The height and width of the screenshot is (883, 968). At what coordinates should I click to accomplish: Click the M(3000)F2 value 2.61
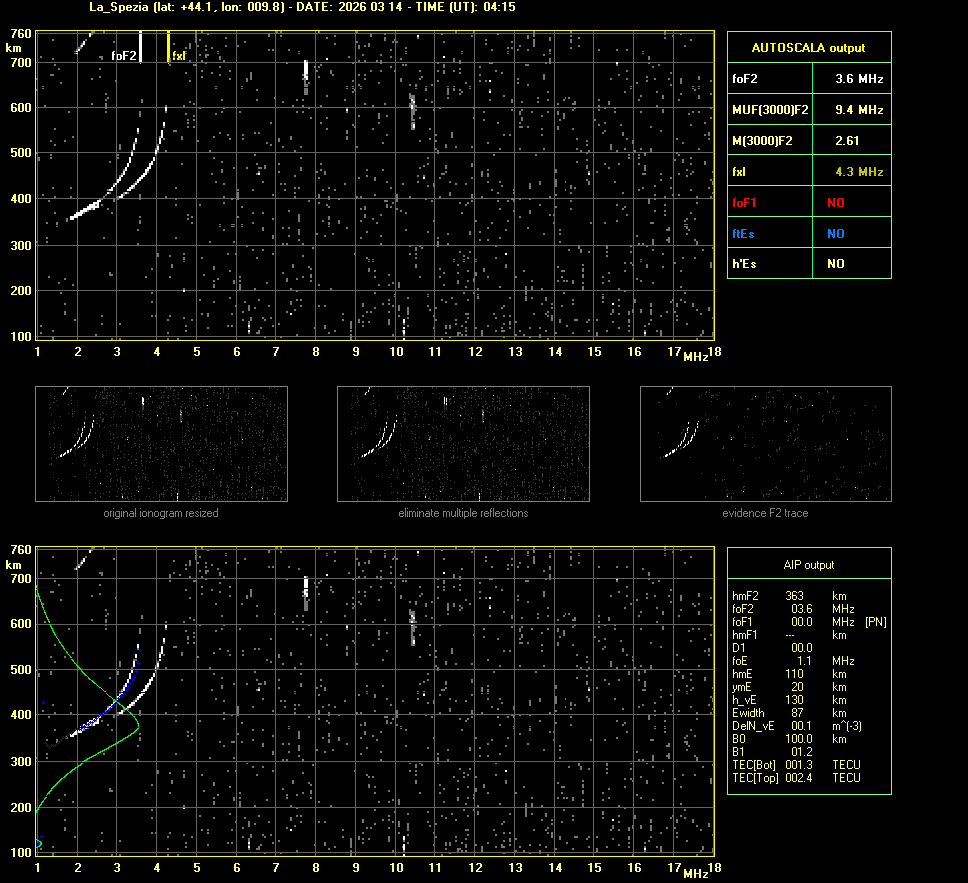(x=847, y=141)
